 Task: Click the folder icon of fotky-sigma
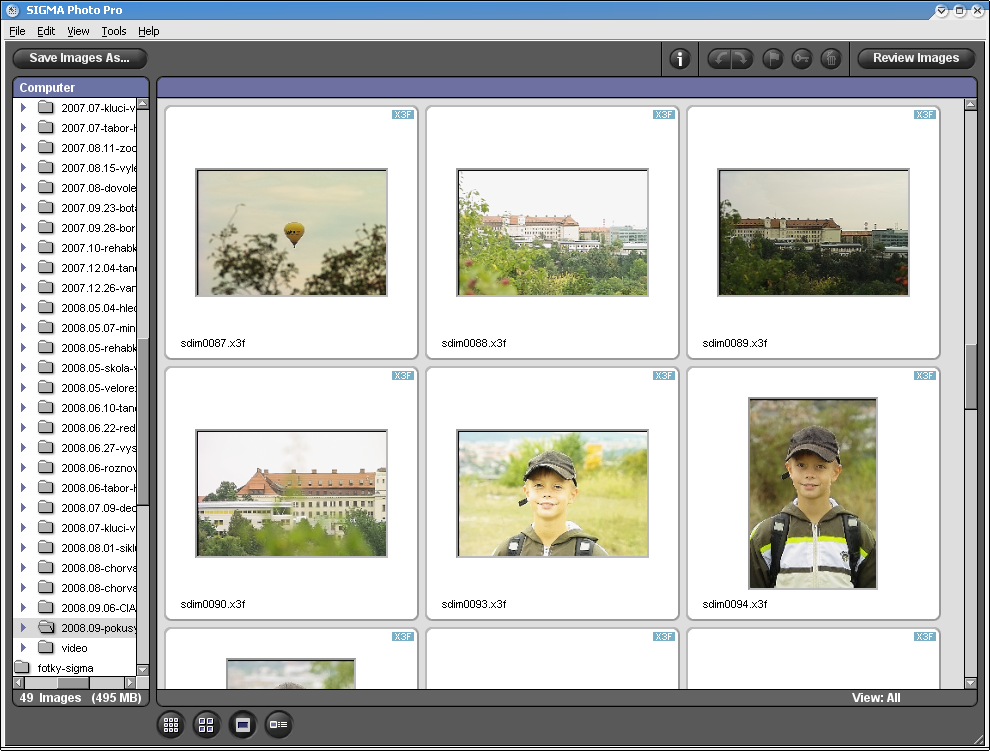[22, 667]
